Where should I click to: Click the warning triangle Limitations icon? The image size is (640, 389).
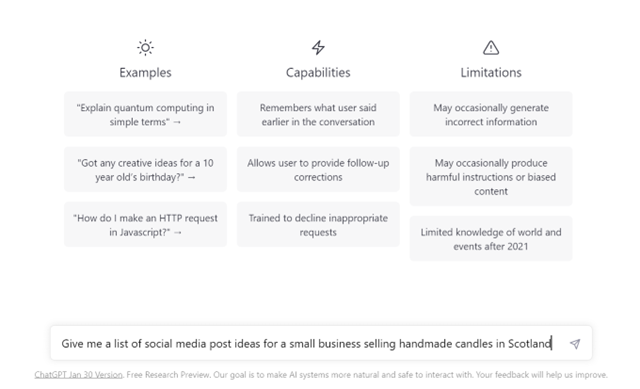tap(491, 48)
